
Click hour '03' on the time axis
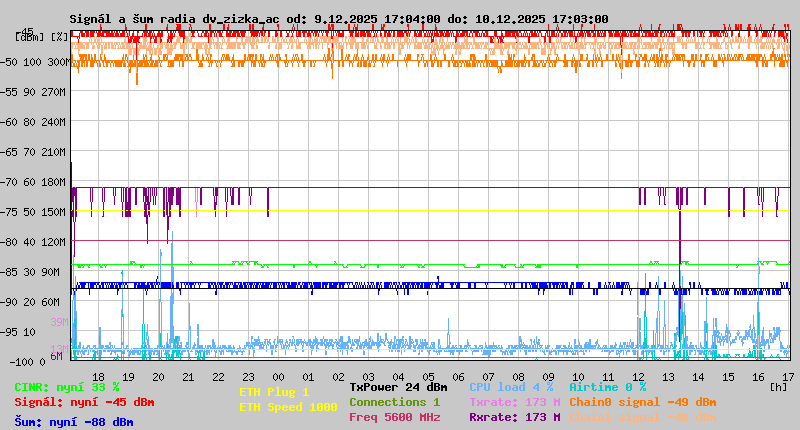coord(368,377)
